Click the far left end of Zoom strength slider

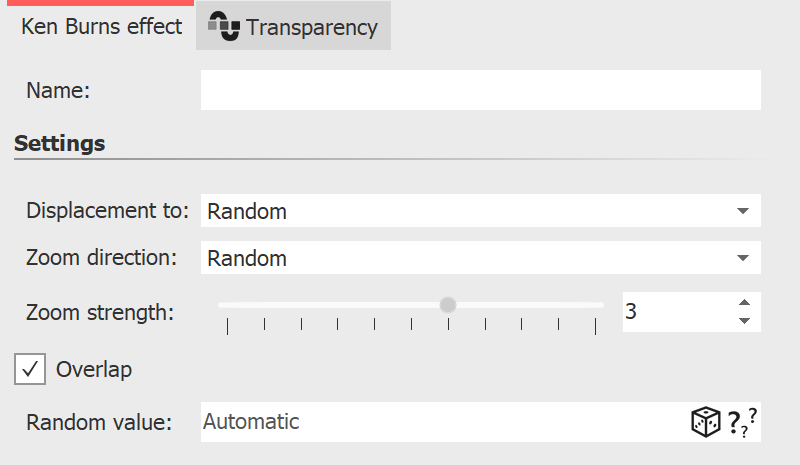coord(220,304)
